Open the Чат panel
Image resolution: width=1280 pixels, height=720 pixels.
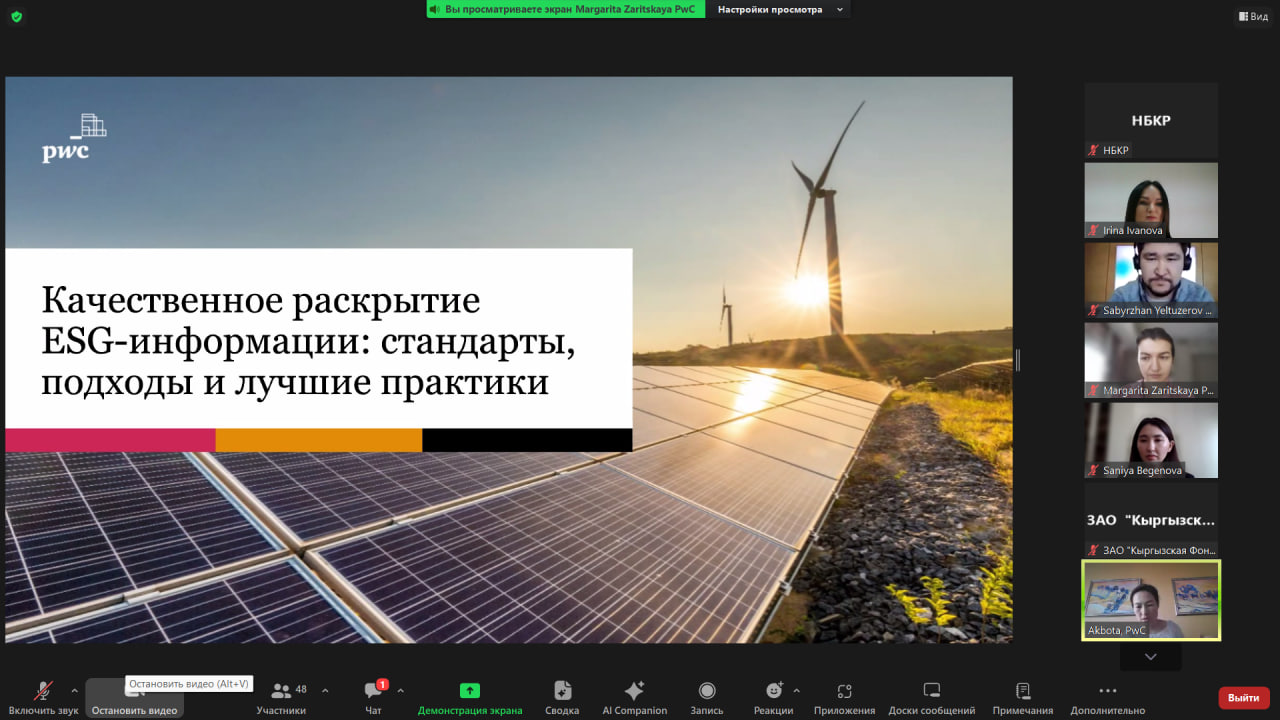click(373, 697)
